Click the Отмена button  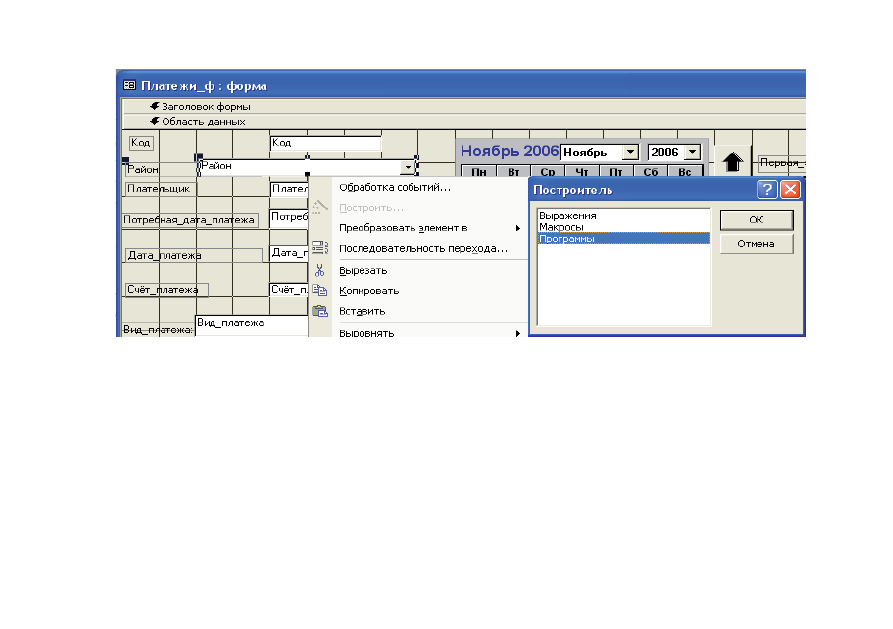click(x=756, y=244)
